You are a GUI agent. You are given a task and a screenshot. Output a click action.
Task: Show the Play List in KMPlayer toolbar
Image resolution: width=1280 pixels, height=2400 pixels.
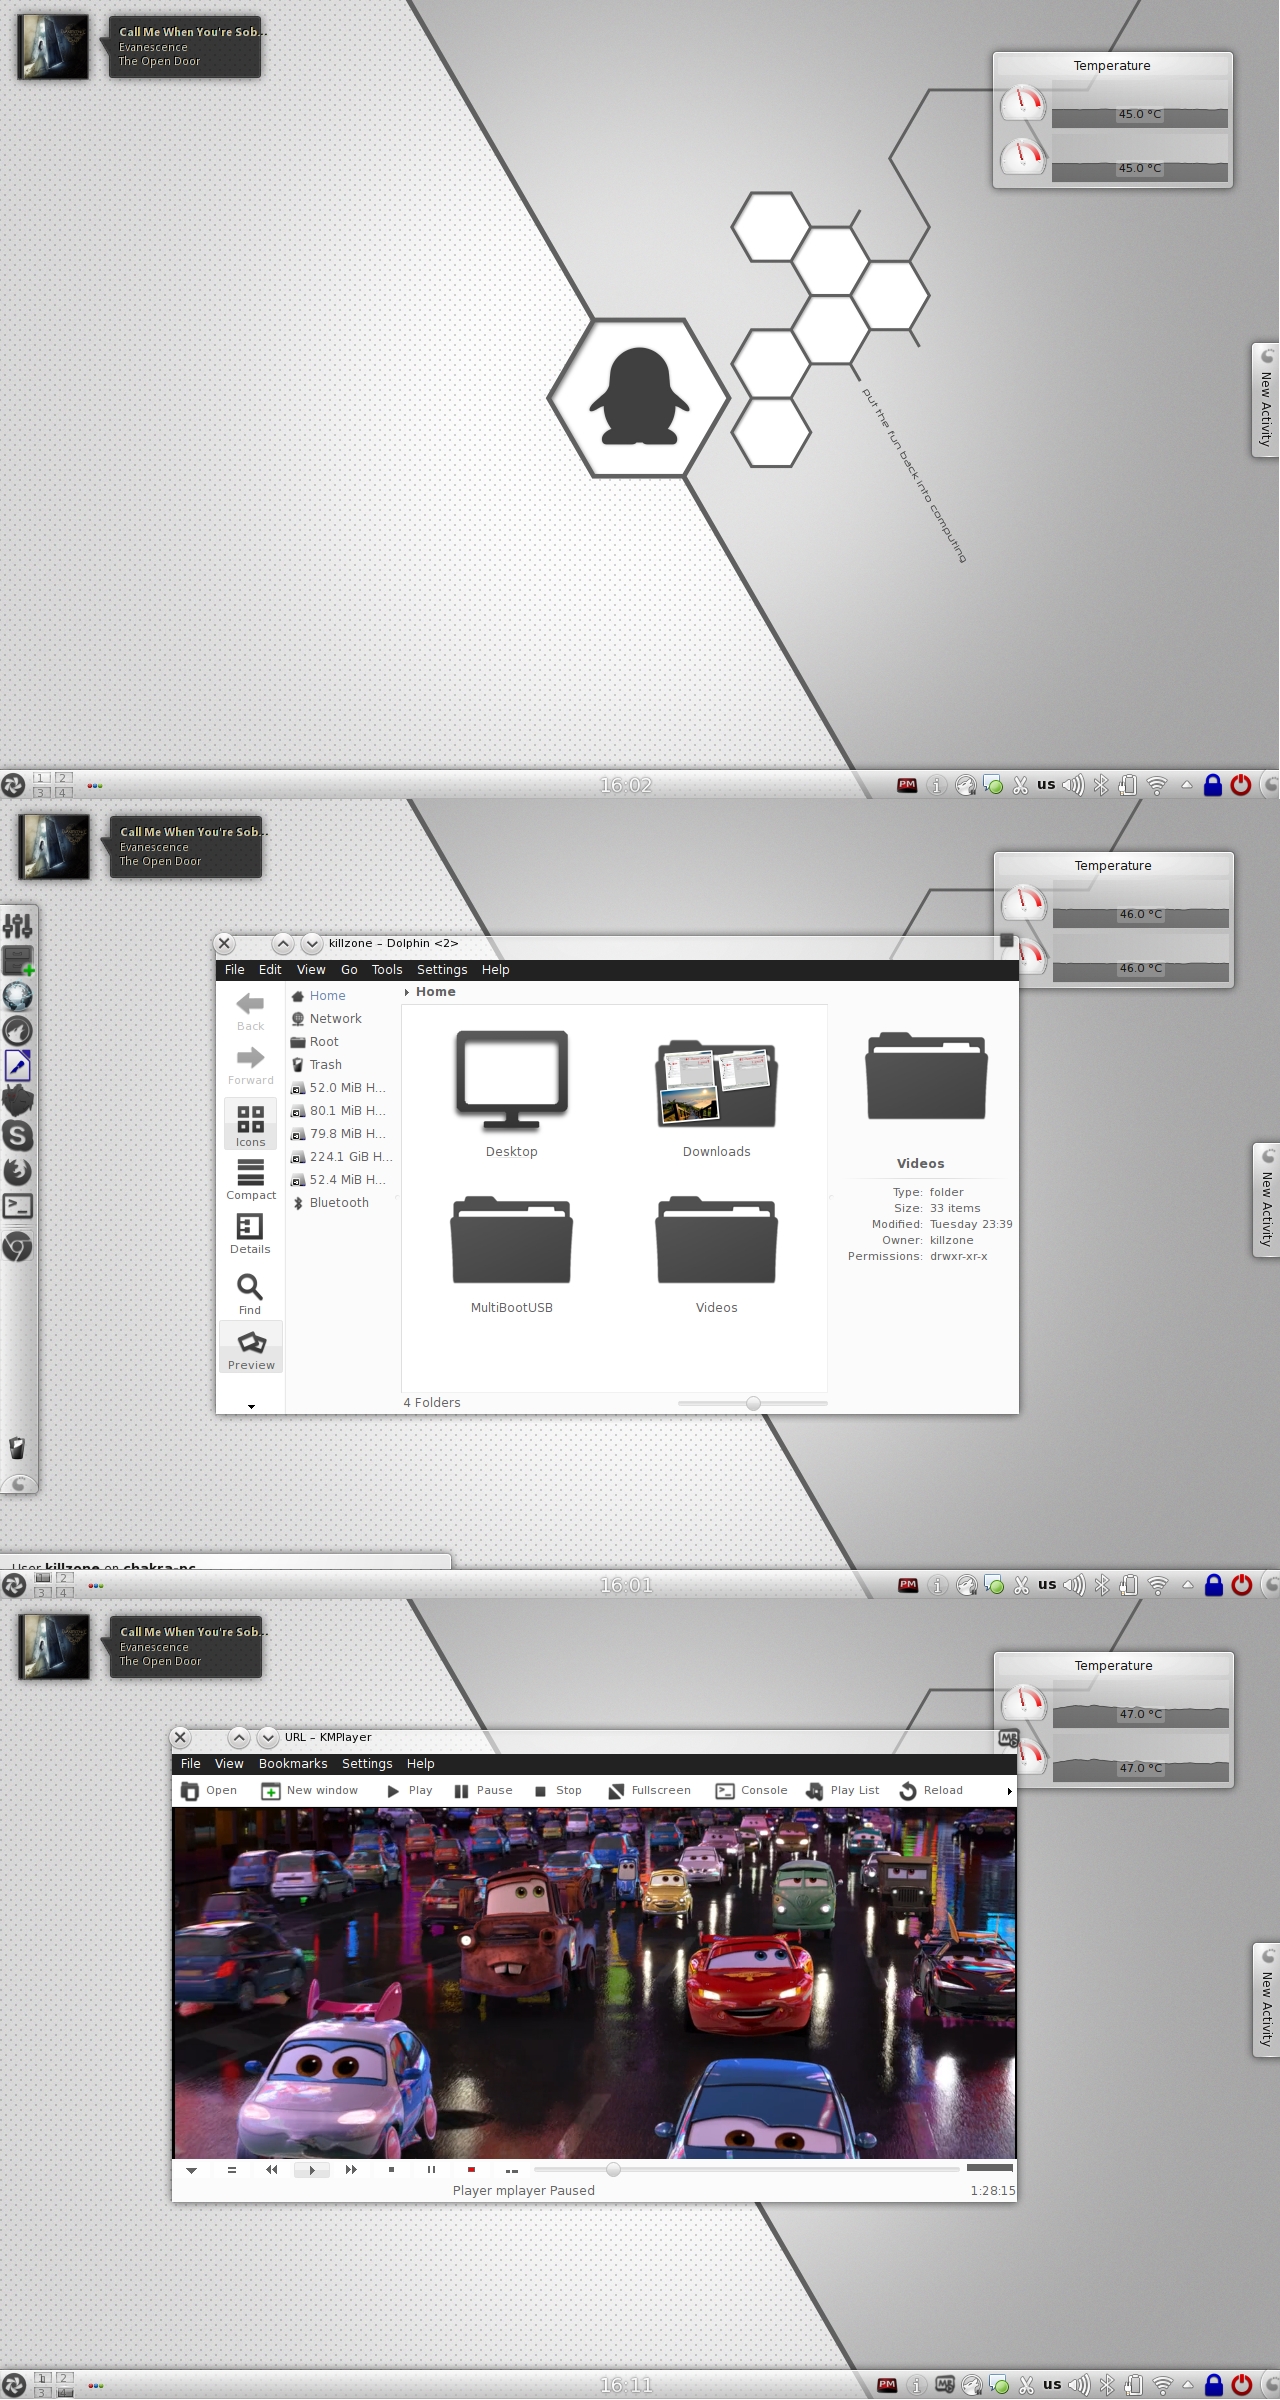843,1790
